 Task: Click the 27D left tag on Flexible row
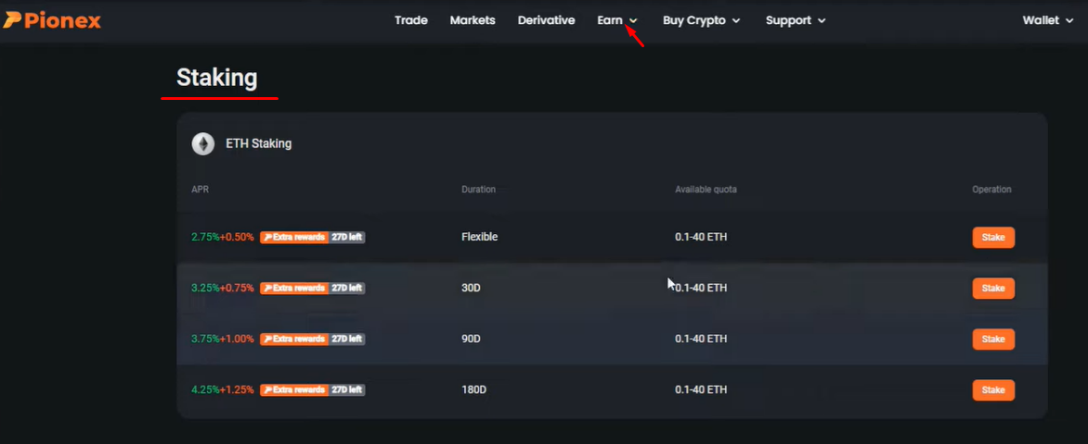click(347, 237)
